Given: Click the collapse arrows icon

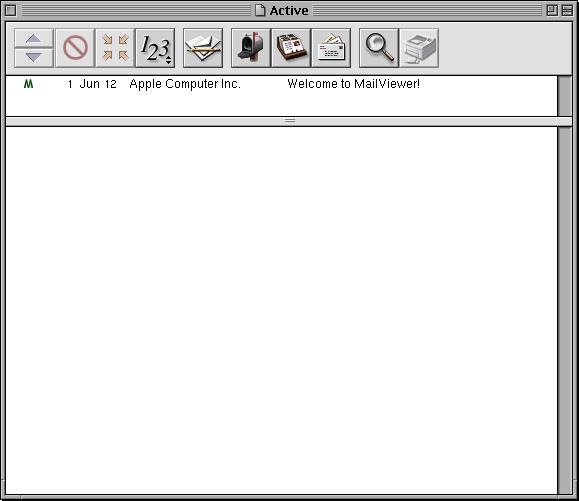Looking at the screenshot, I should pyautogui.click(x=115, y=48).
